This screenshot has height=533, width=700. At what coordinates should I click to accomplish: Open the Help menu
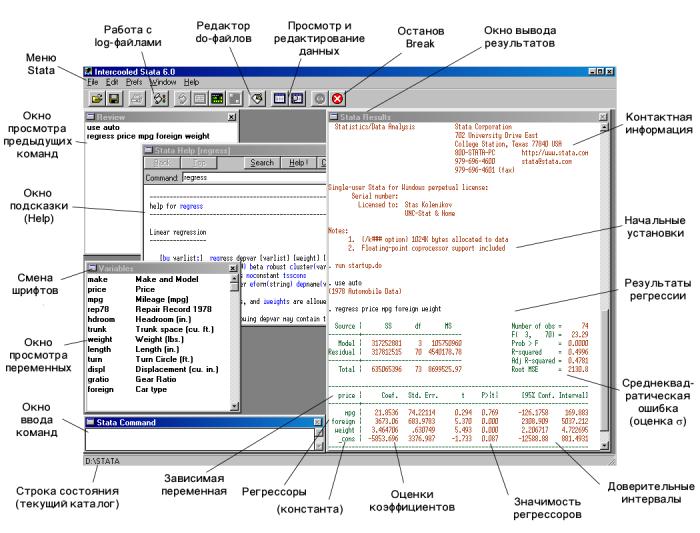pos(192,82)
